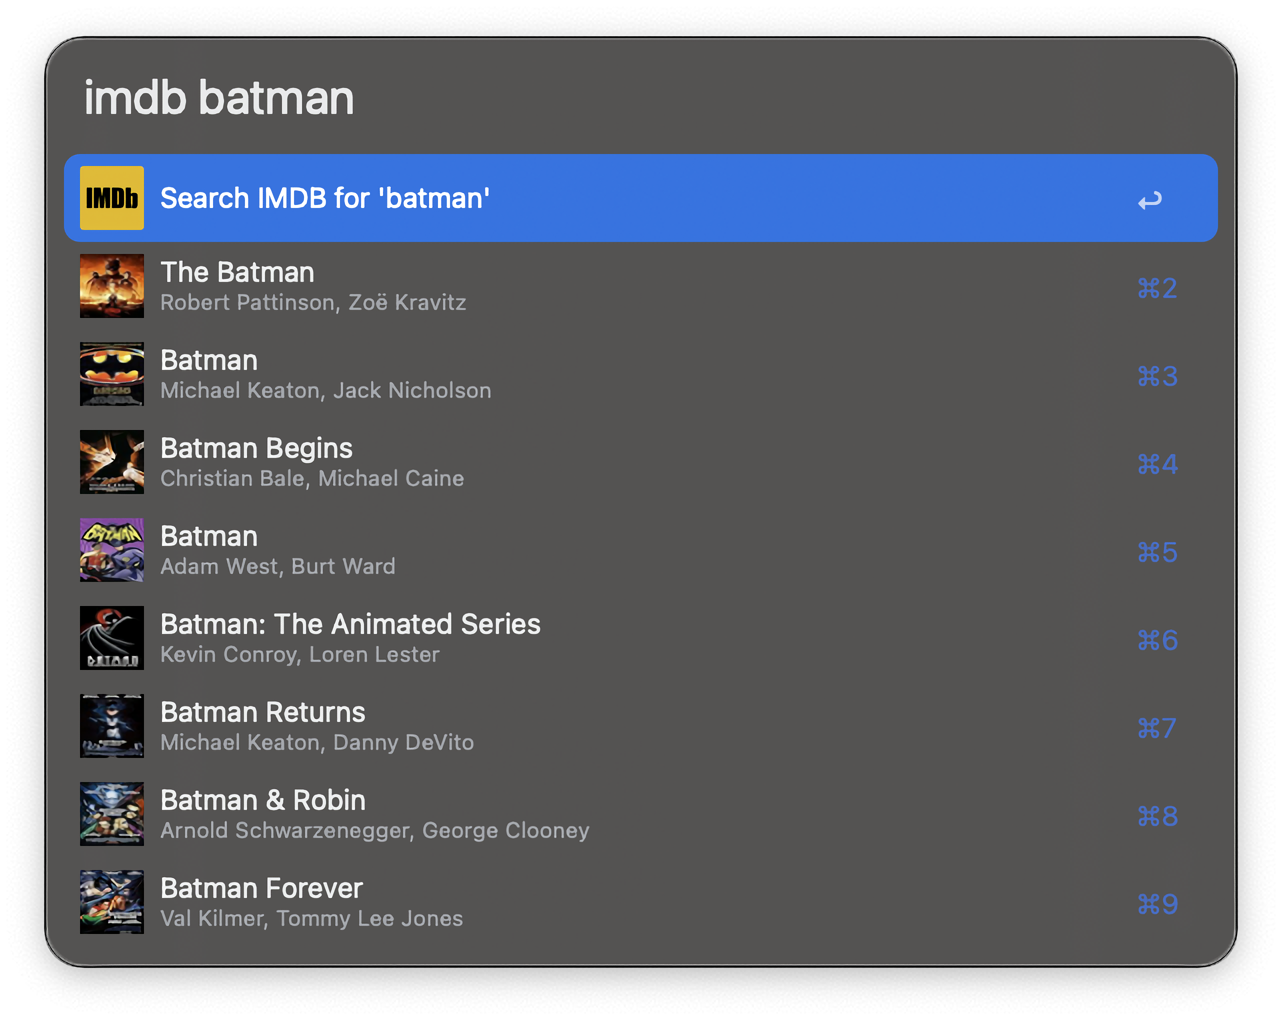Click the ⌘2 shortcut label
This screenshot has width=1282, height=1020.
point(1157,288)
